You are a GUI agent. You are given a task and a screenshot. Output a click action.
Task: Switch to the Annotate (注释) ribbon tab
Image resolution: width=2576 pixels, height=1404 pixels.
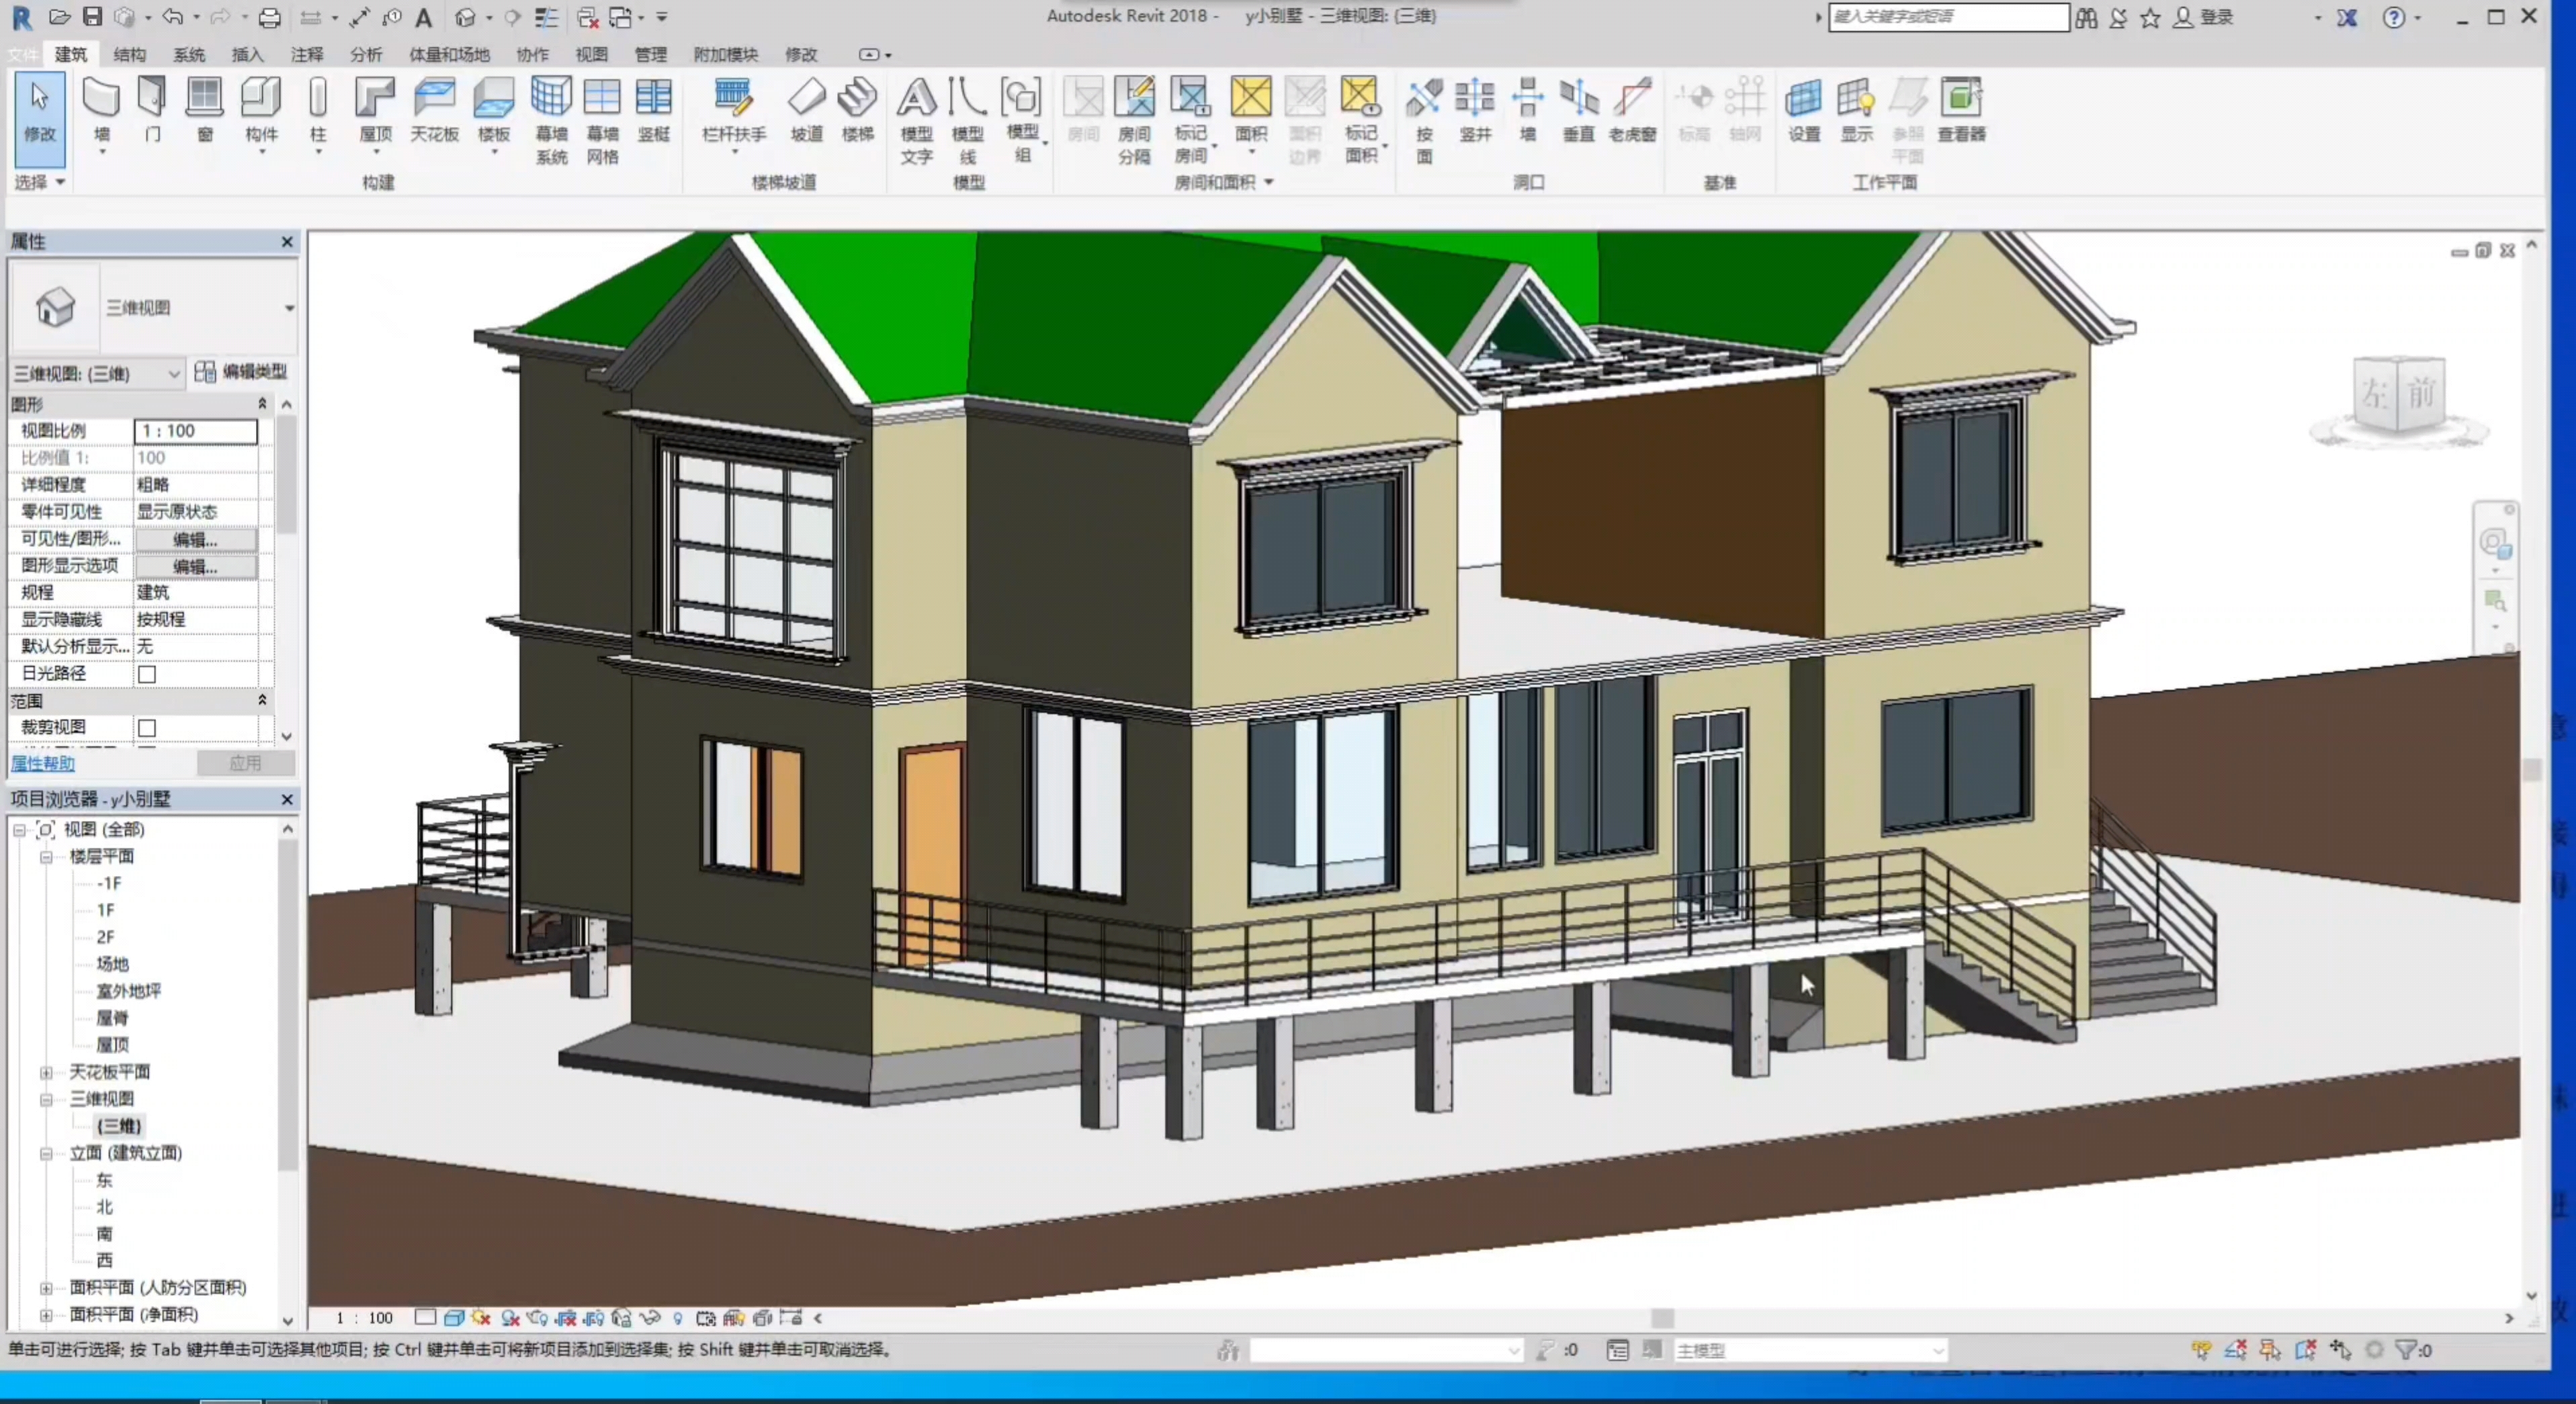click(x=306, y=55)
